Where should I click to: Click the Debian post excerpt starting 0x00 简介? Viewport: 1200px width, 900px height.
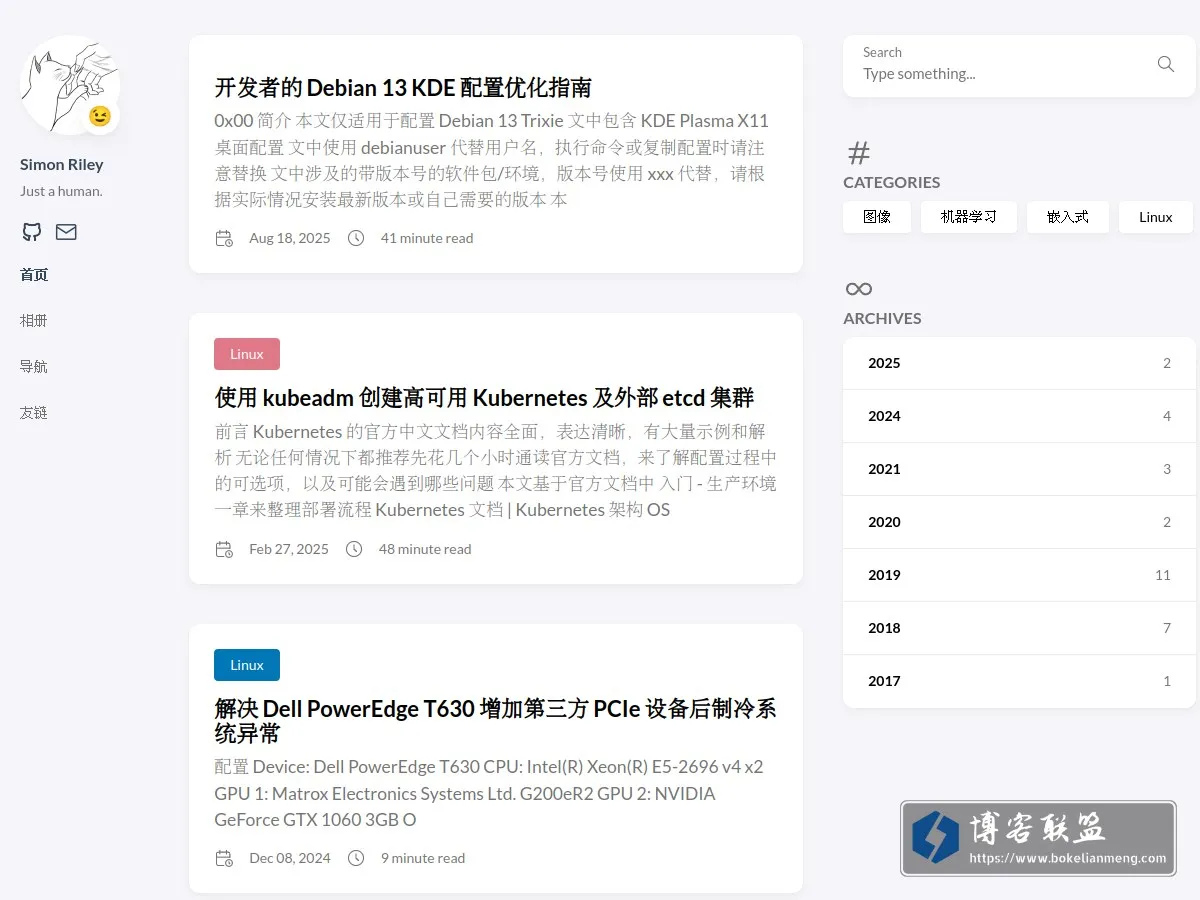(x=493, y=160)
